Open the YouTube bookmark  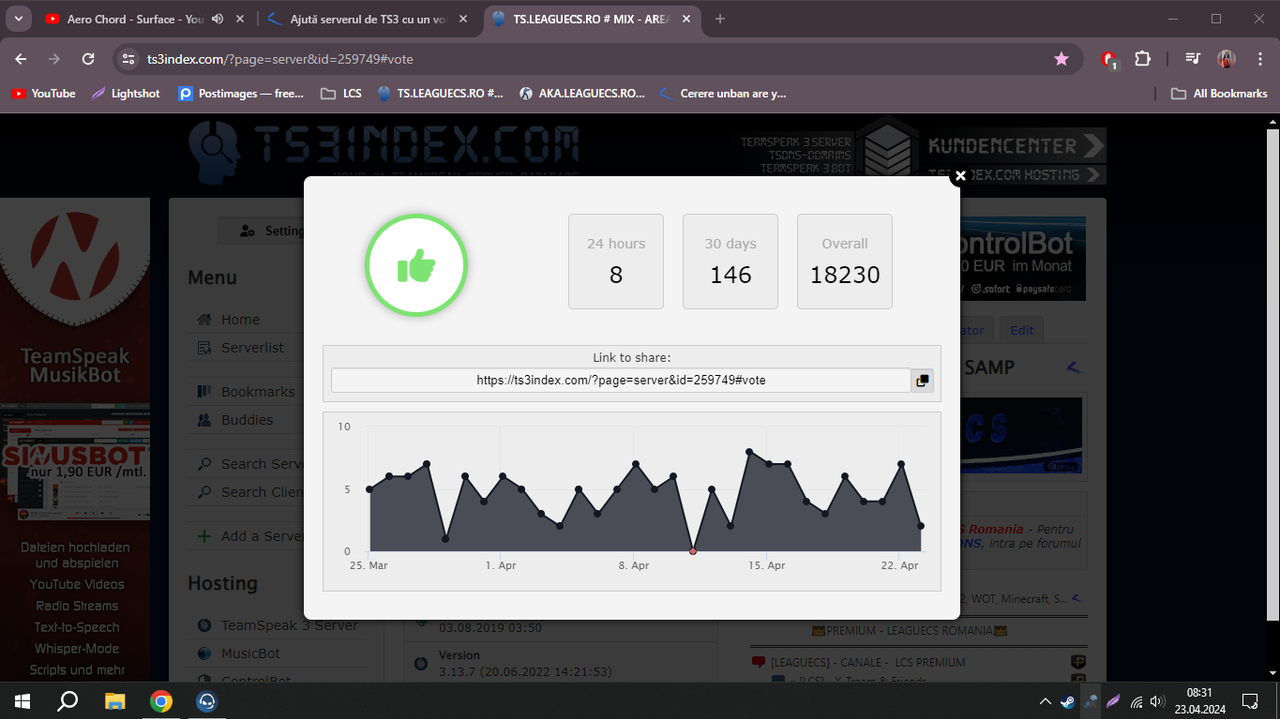(x=44, y=93)
